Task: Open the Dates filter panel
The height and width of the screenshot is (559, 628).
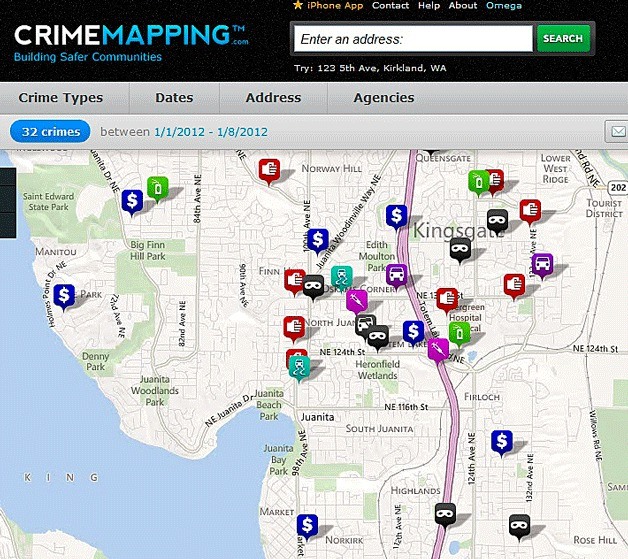Action: pos(174,98)
